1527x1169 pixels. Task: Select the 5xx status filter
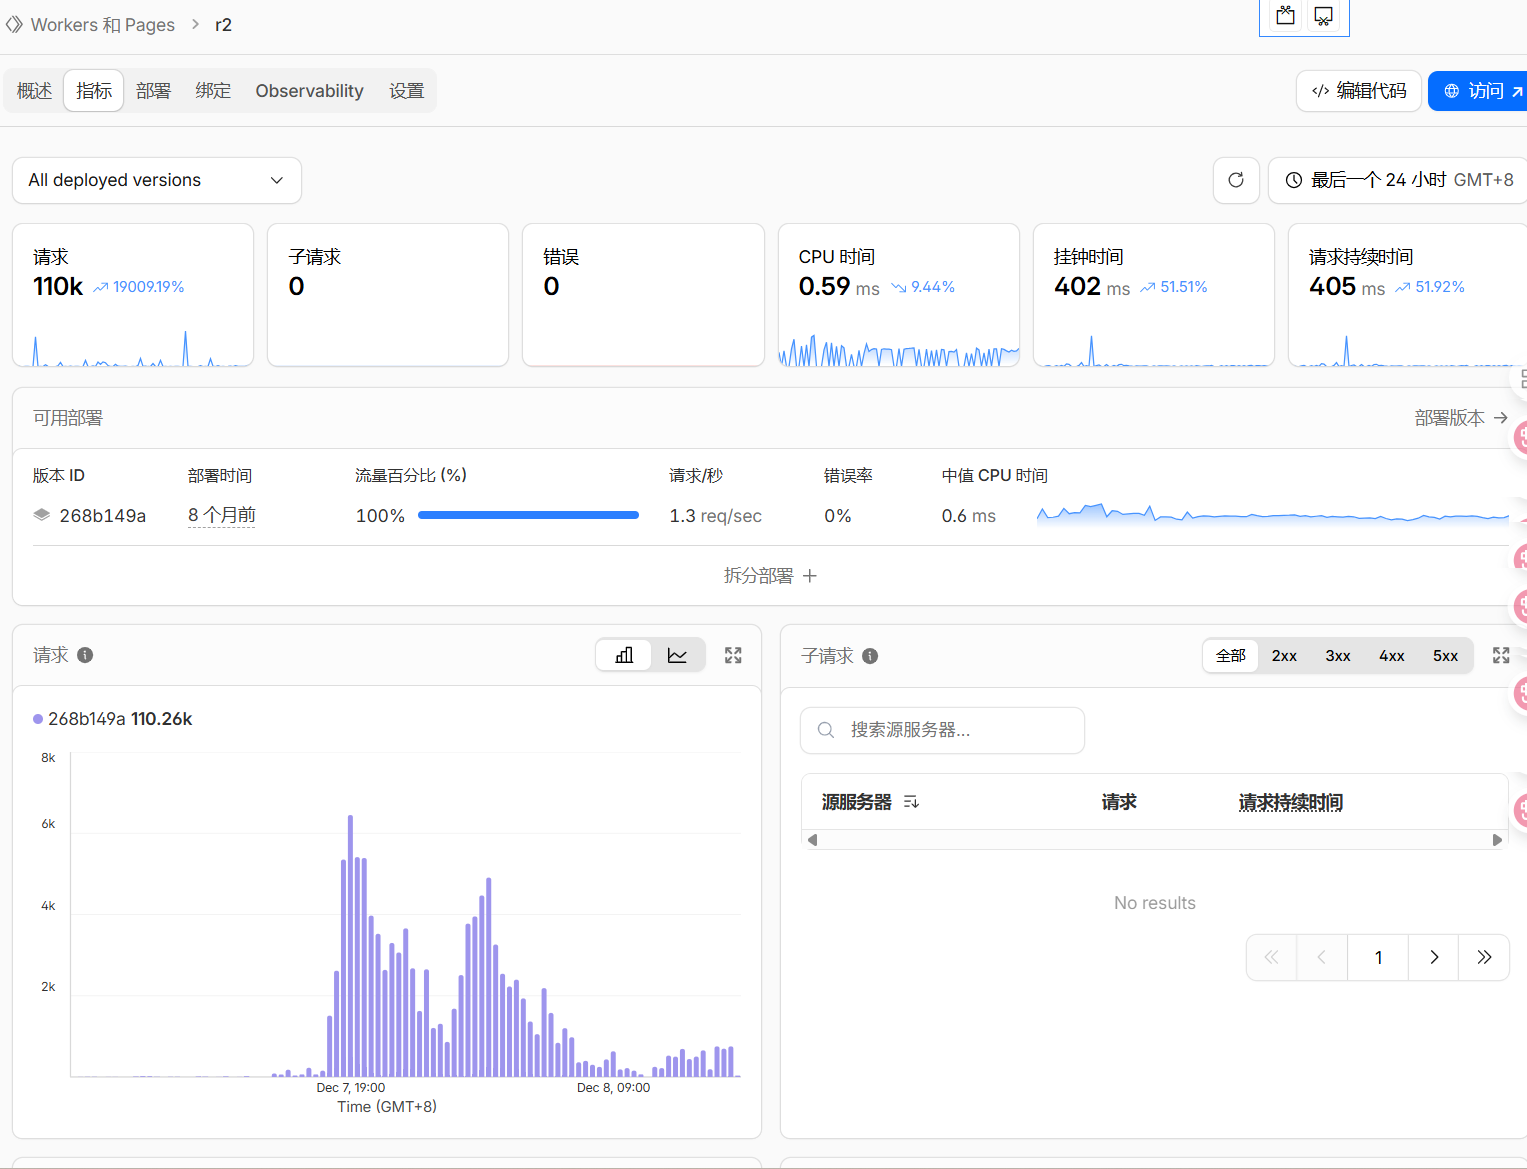1445,655
